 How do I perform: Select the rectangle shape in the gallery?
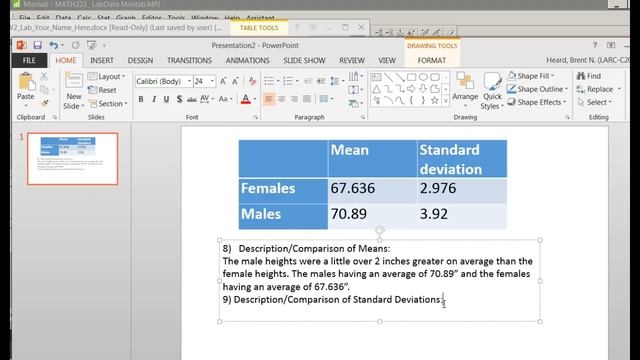(x=411, y=77)
